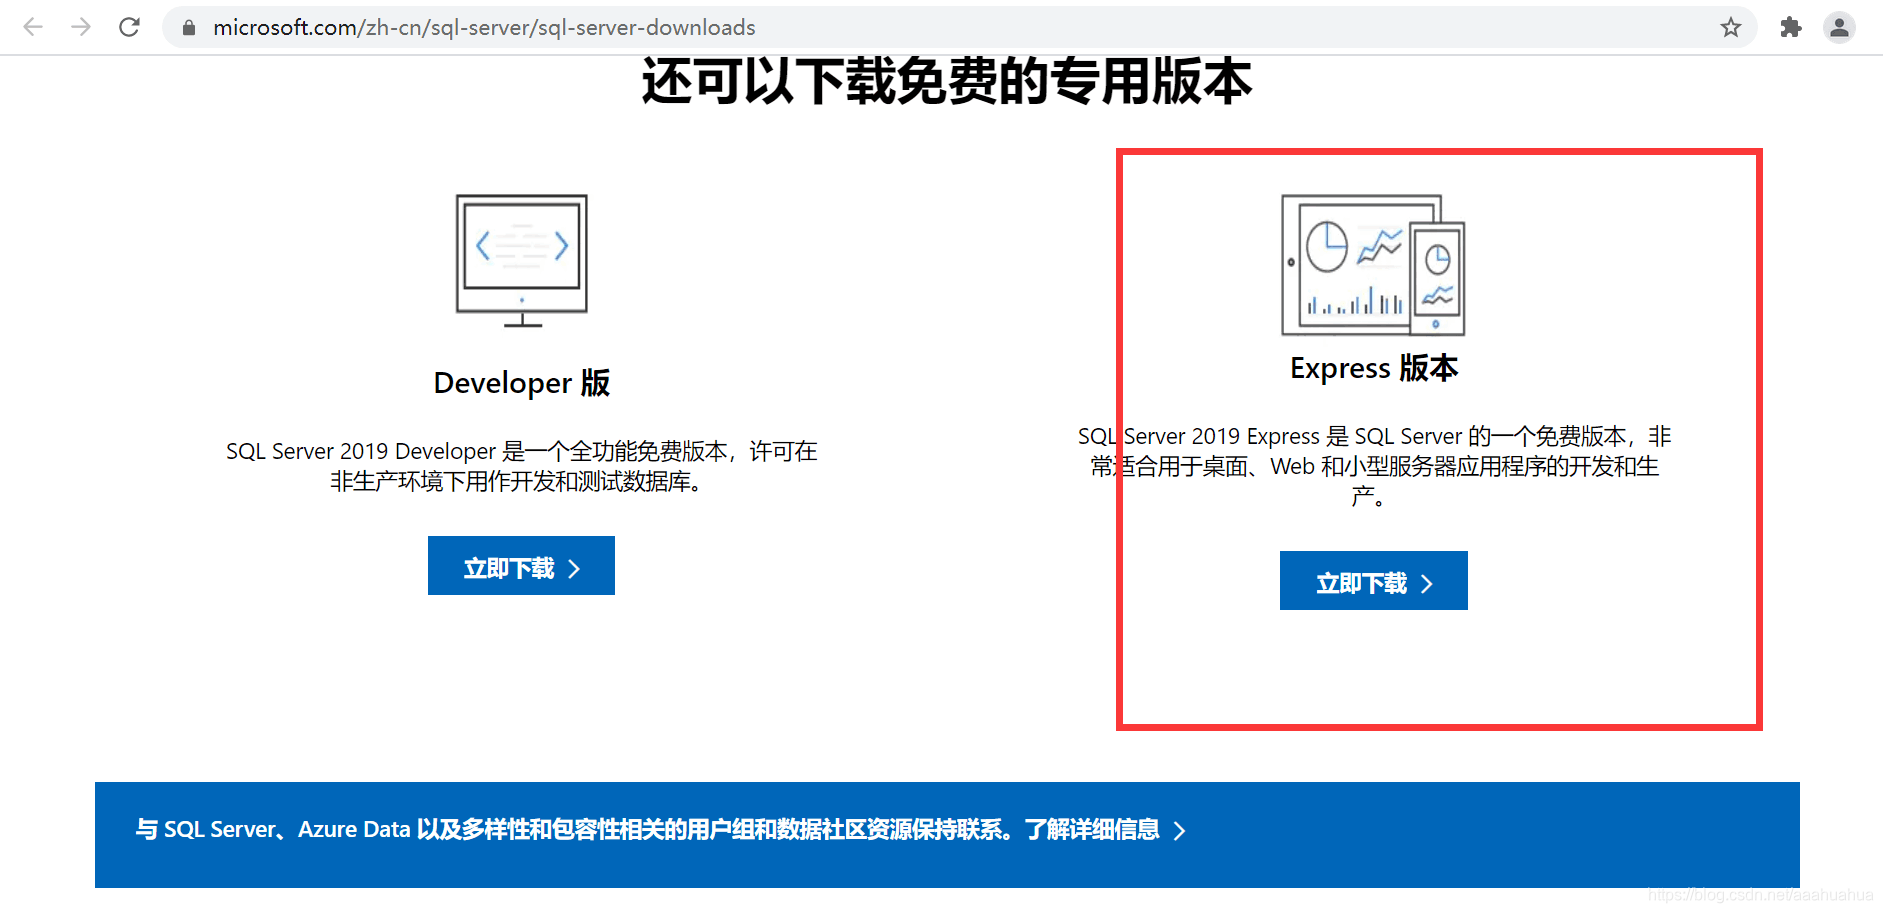View site security lock info

[189, 28]
